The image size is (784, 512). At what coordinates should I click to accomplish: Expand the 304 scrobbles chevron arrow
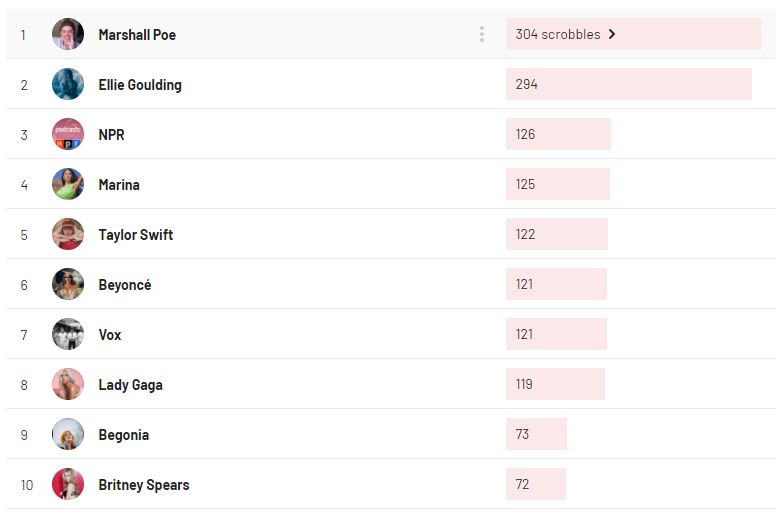click(x=612, y=34)
